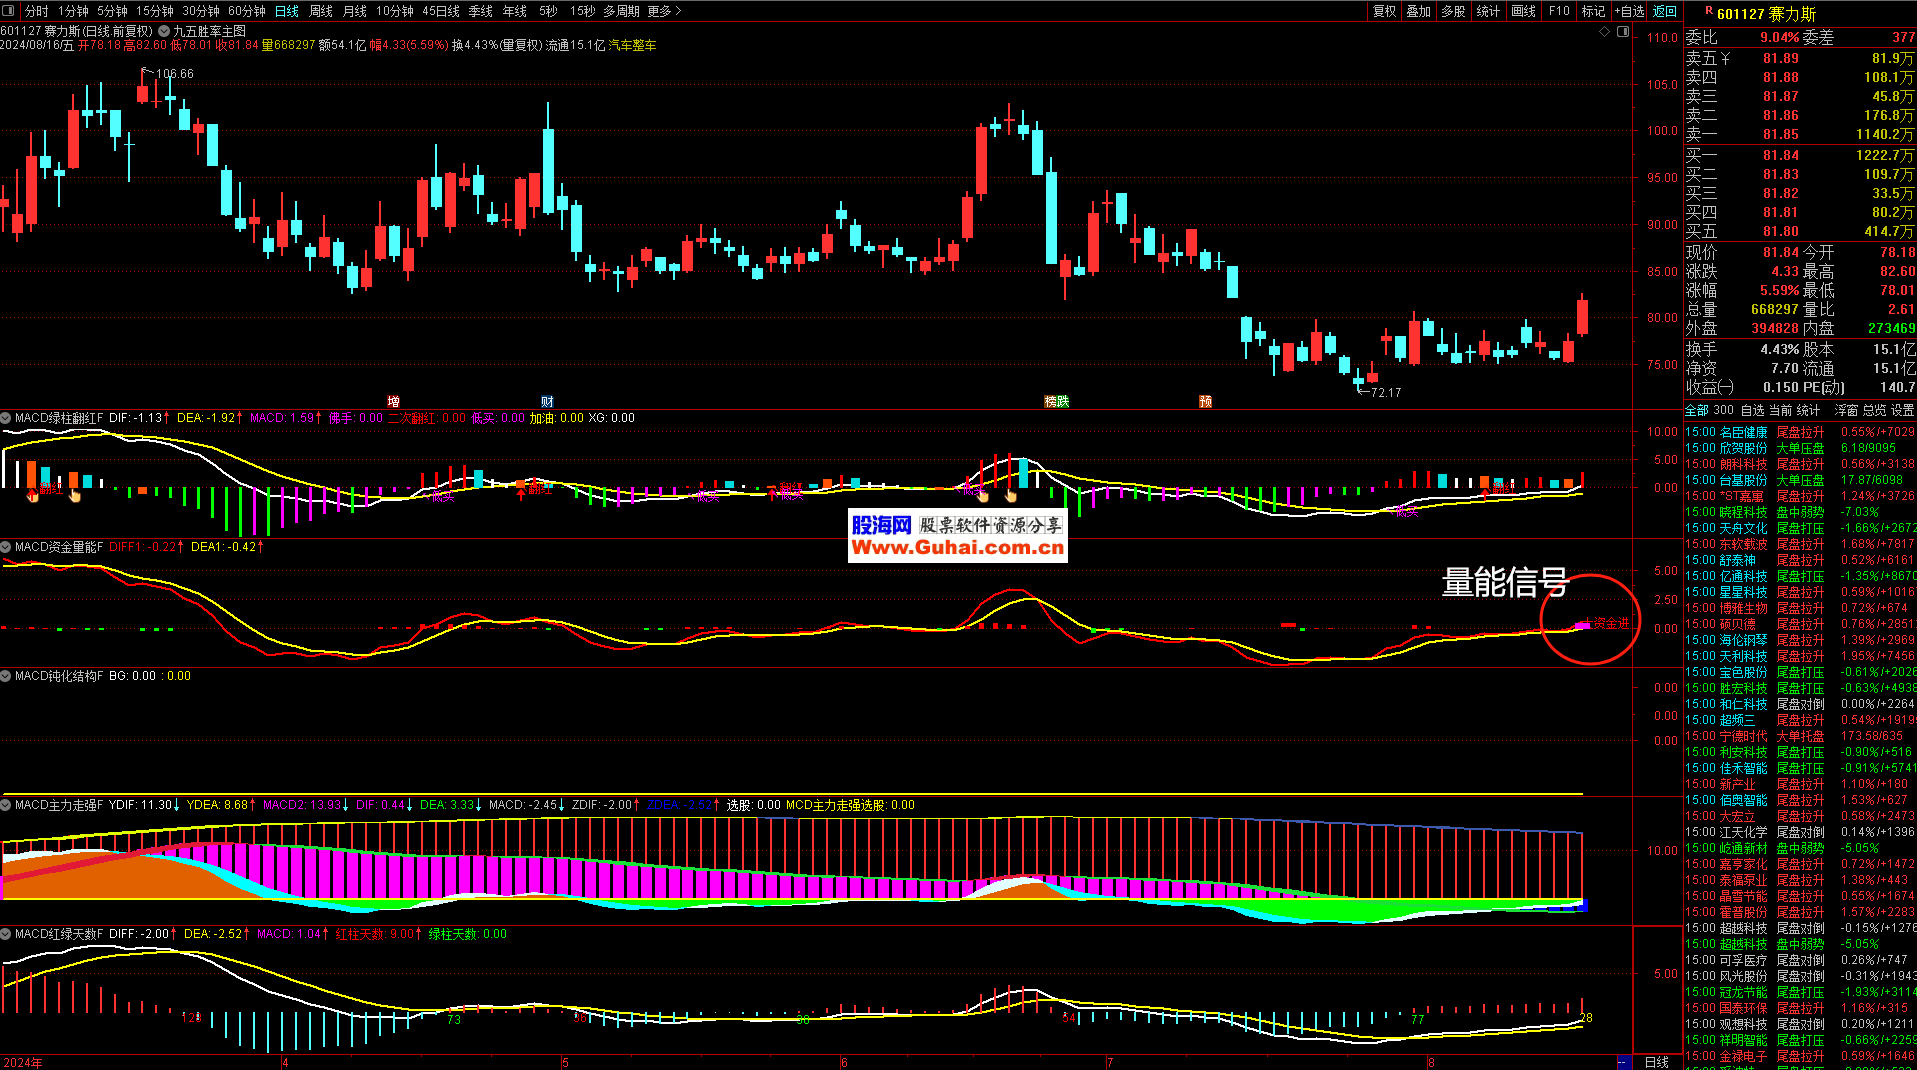Click the circle icon beside MACD红绿天数F

coord(6,934)
